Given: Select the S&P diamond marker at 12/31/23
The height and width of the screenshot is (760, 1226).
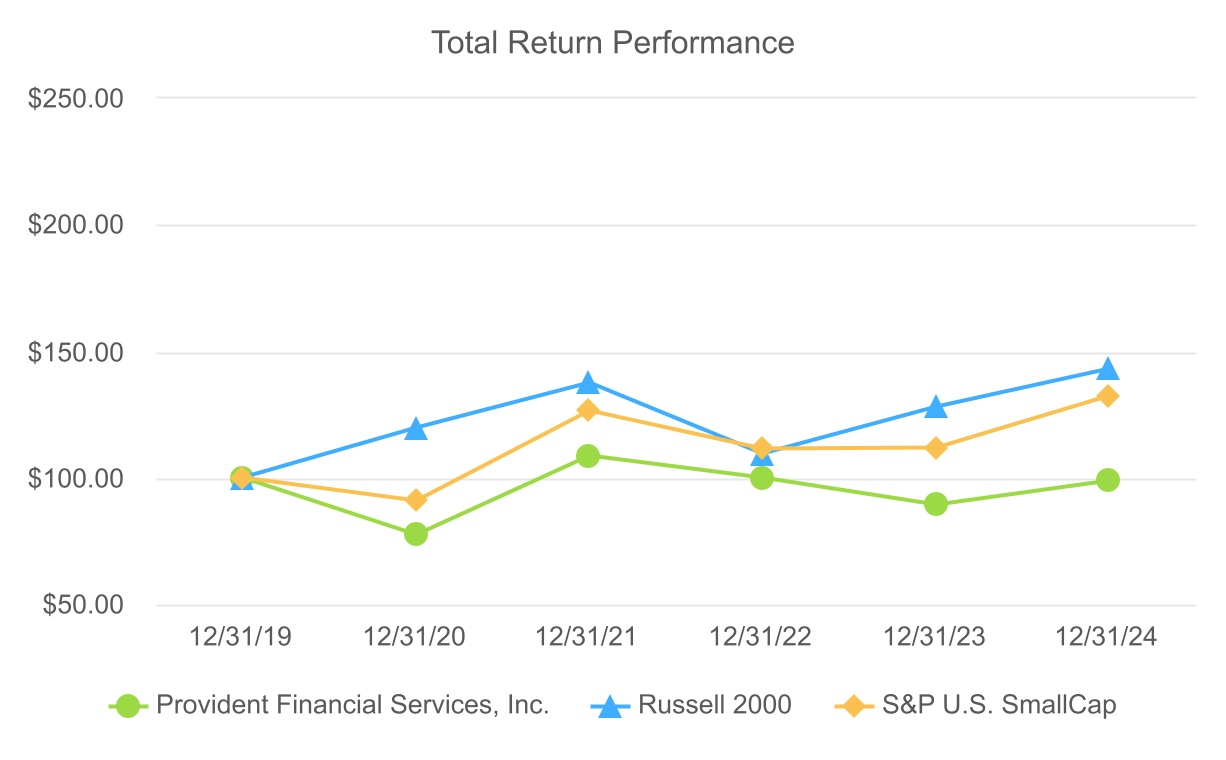Looking at the screenshot, I should click(935, 448).
